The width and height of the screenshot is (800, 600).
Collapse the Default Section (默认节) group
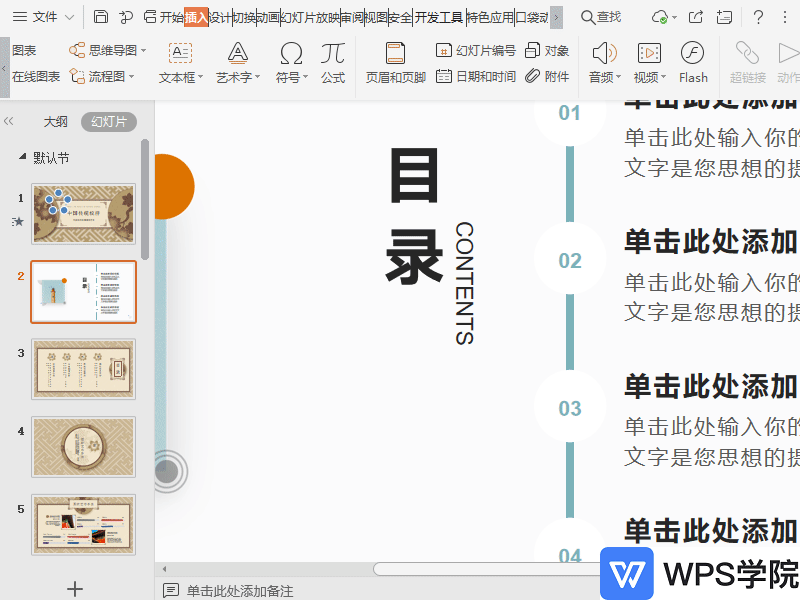[x=23, y=158]
